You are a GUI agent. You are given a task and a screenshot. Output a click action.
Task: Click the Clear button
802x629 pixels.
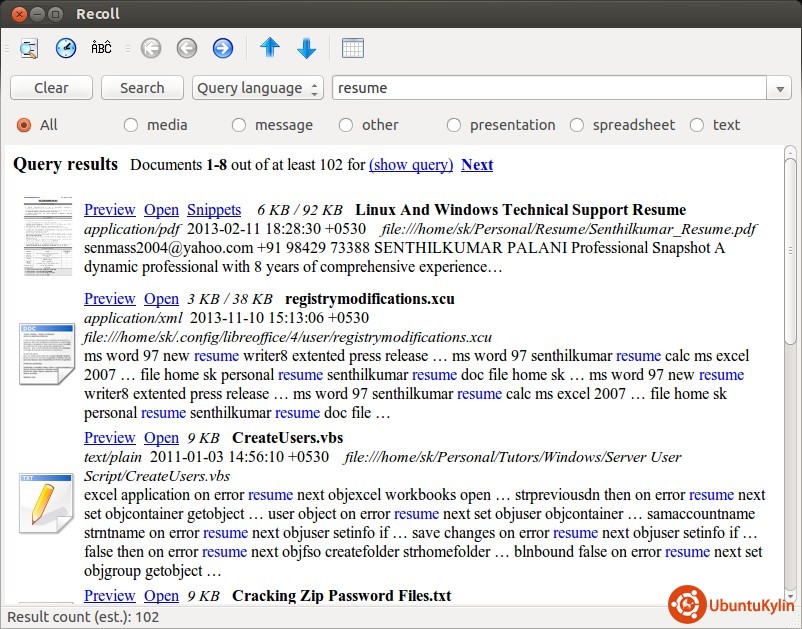(51, 88)
